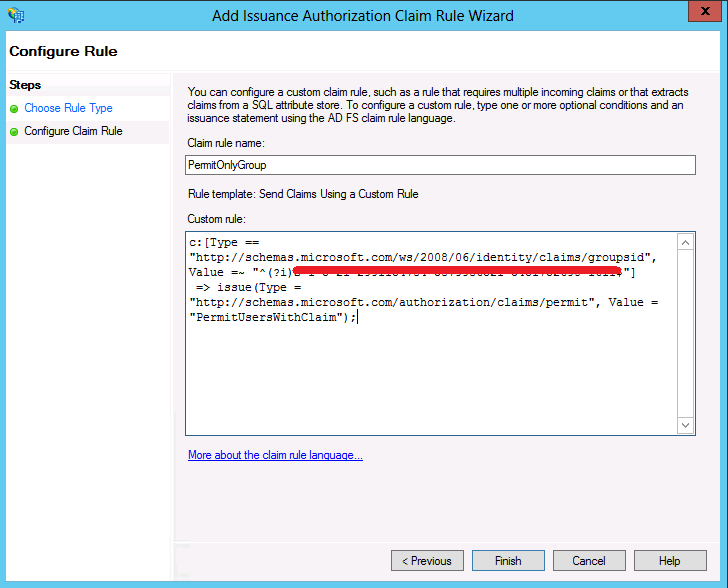Screen dimensions: 728x588
Task: Click green bullet beside Choose Rule Type
Action: pyautogui.click(x=14, y=109)
